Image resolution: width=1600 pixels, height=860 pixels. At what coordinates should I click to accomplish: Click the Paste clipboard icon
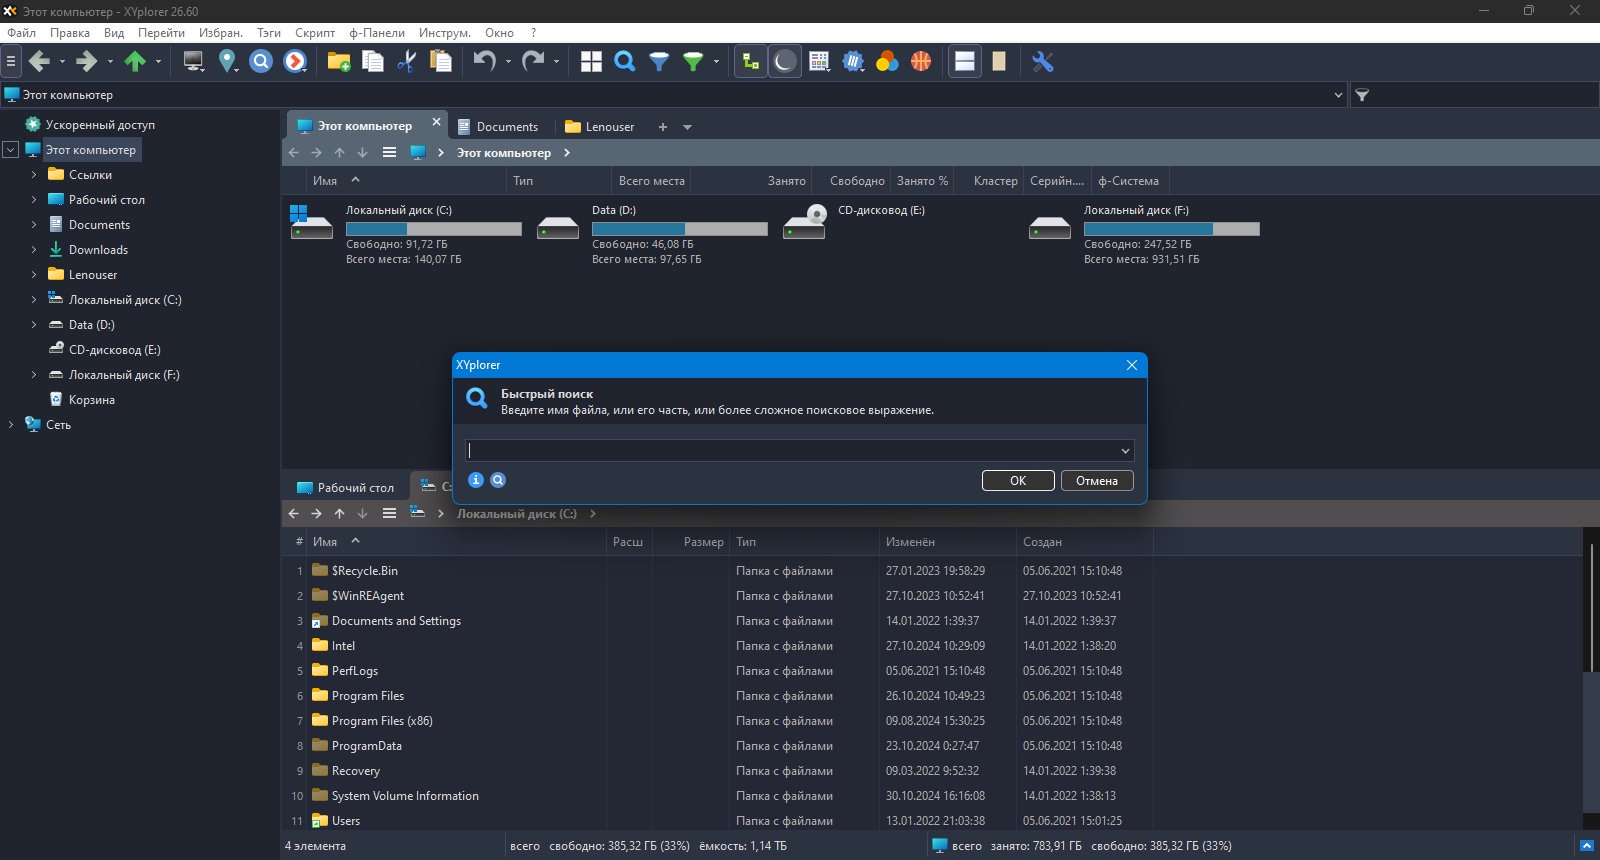[440, 62]
